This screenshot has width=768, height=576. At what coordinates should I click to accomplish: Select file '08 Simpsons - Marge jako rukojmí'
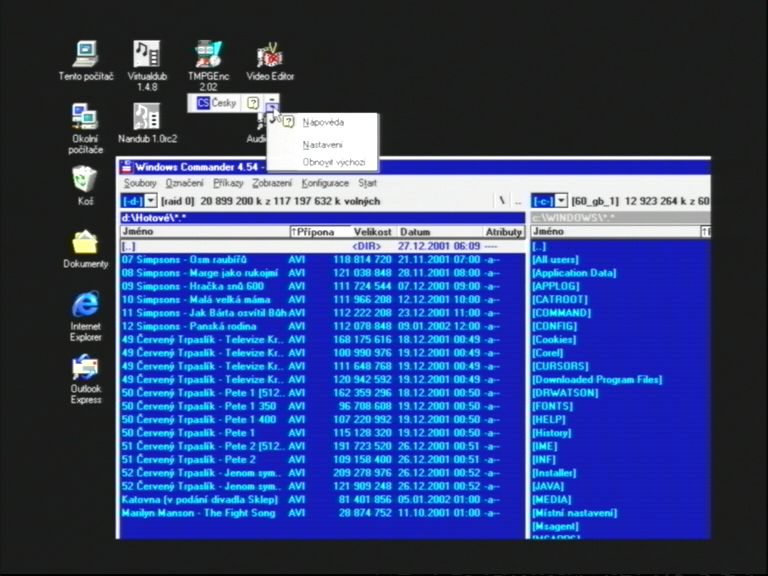coord(322,273)
